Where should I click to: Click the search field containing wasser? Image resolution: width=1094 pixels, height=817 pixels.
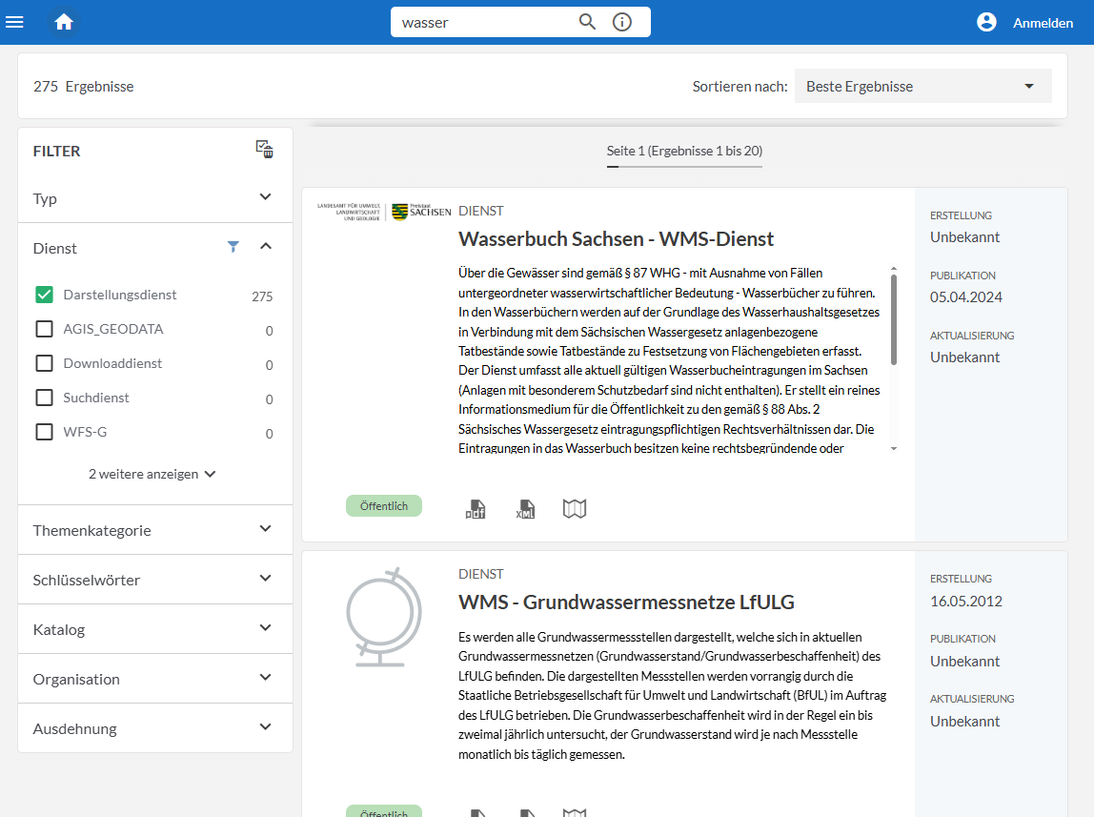[x=480, y=21]
